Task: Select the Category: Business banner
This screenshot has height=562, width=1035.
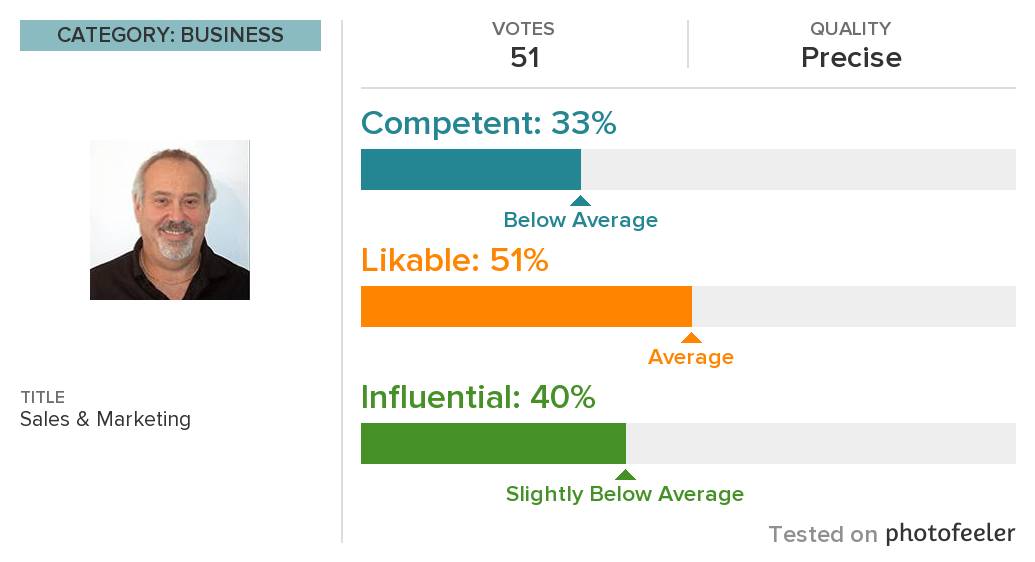Action: pyautogui.click(x=170, y=35)
